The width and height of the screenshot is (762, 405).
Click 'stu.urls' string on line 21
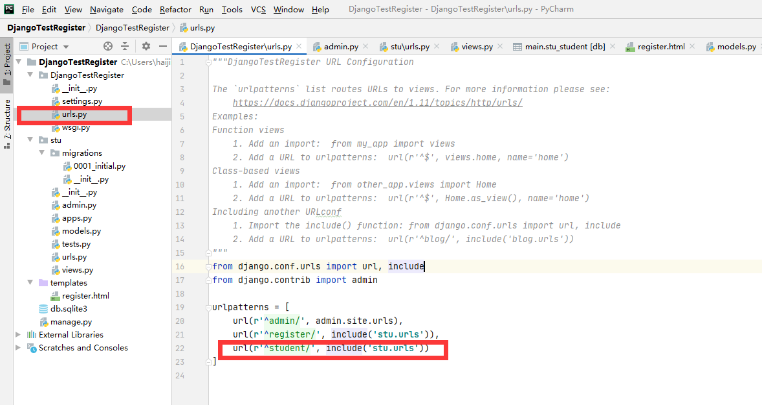(x=399, y=335)
